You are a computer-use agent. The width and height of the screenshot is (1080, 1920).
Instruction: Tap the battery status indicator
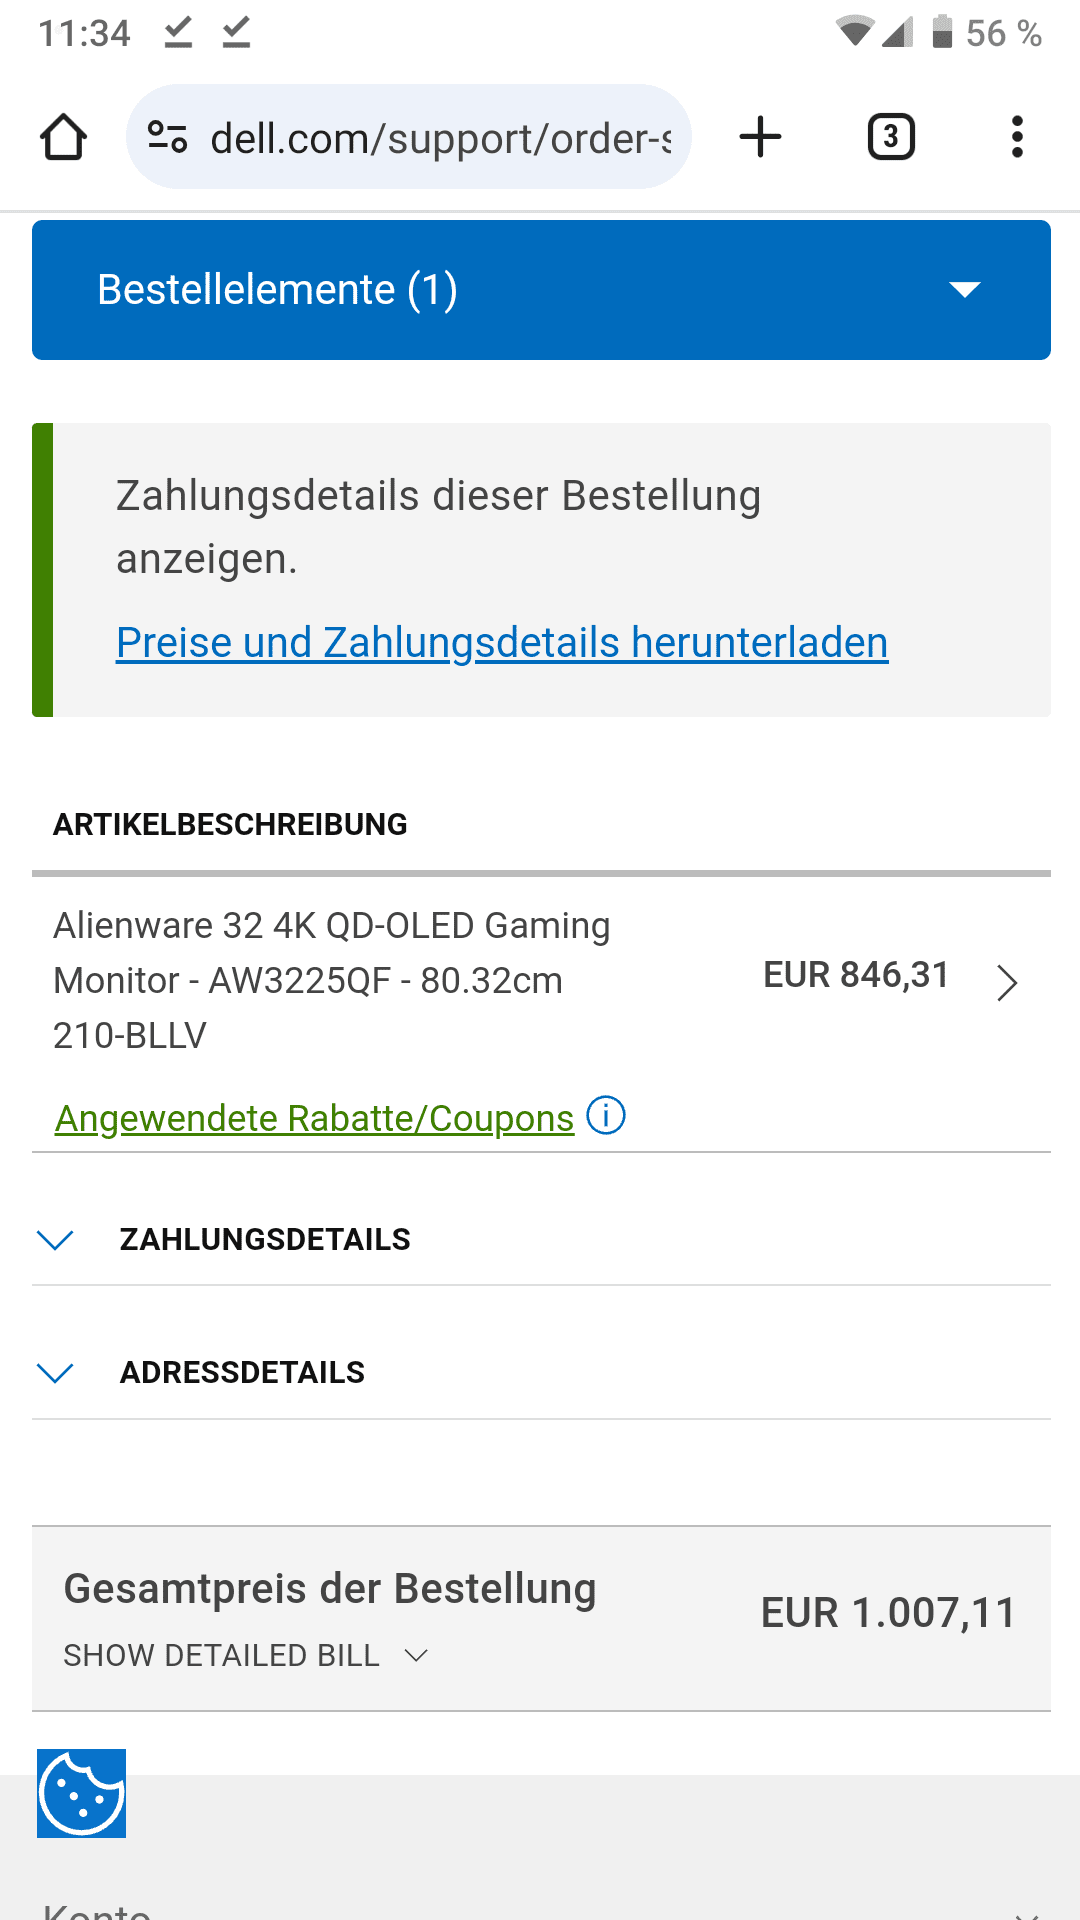[942, 32]
